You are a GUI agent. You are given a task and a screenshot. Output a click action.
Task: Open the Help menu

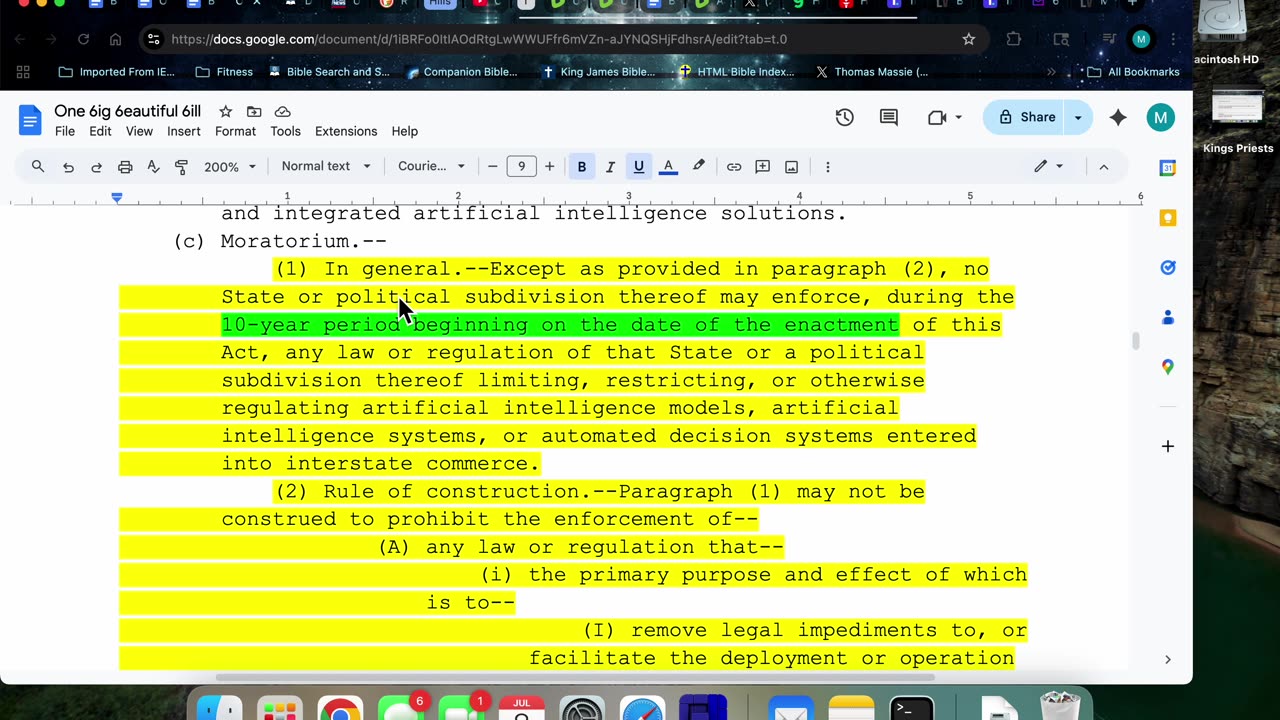405,131
